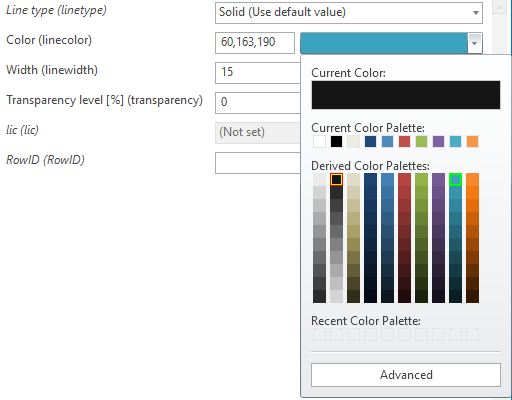Click the RowID (RowID) label

tap(45, 160)
